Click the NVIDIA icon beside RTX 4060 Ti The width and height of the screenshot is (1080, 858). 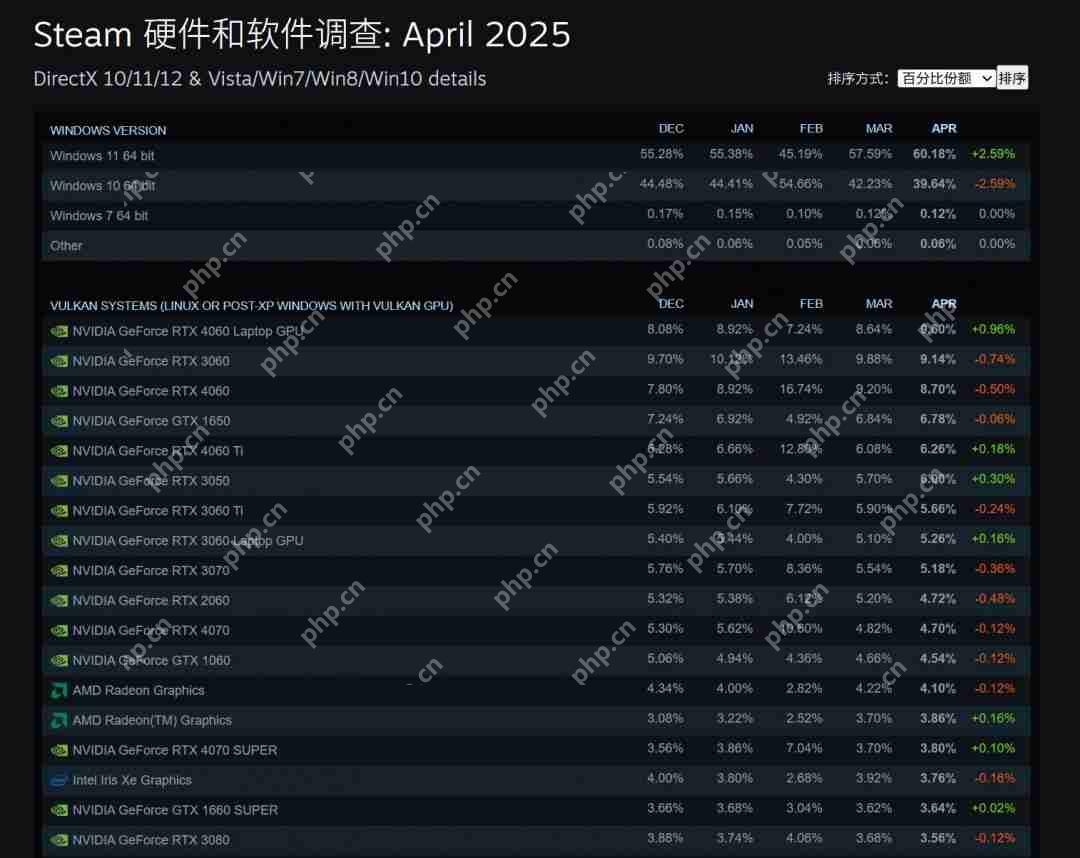click(59, 450)
